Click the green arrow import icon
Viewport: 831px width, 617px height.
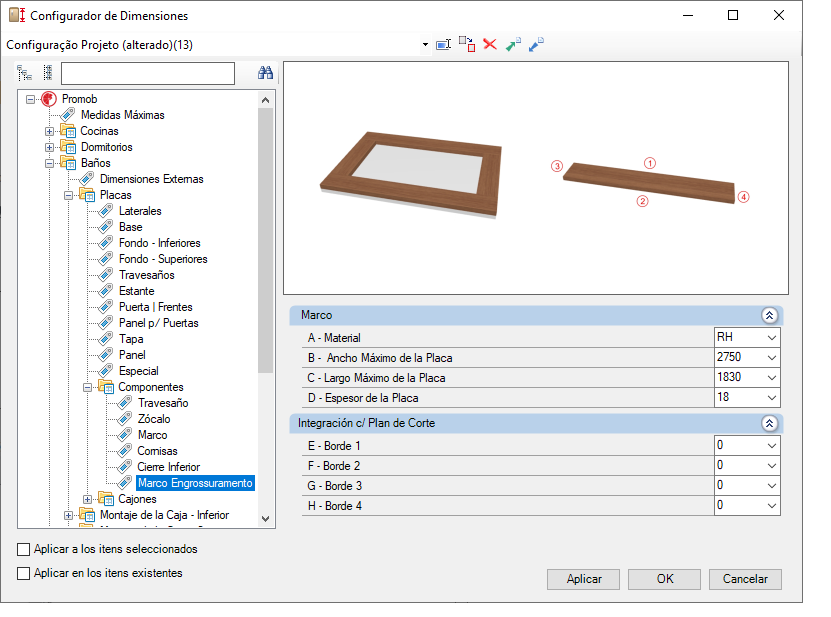click(513, 44)
